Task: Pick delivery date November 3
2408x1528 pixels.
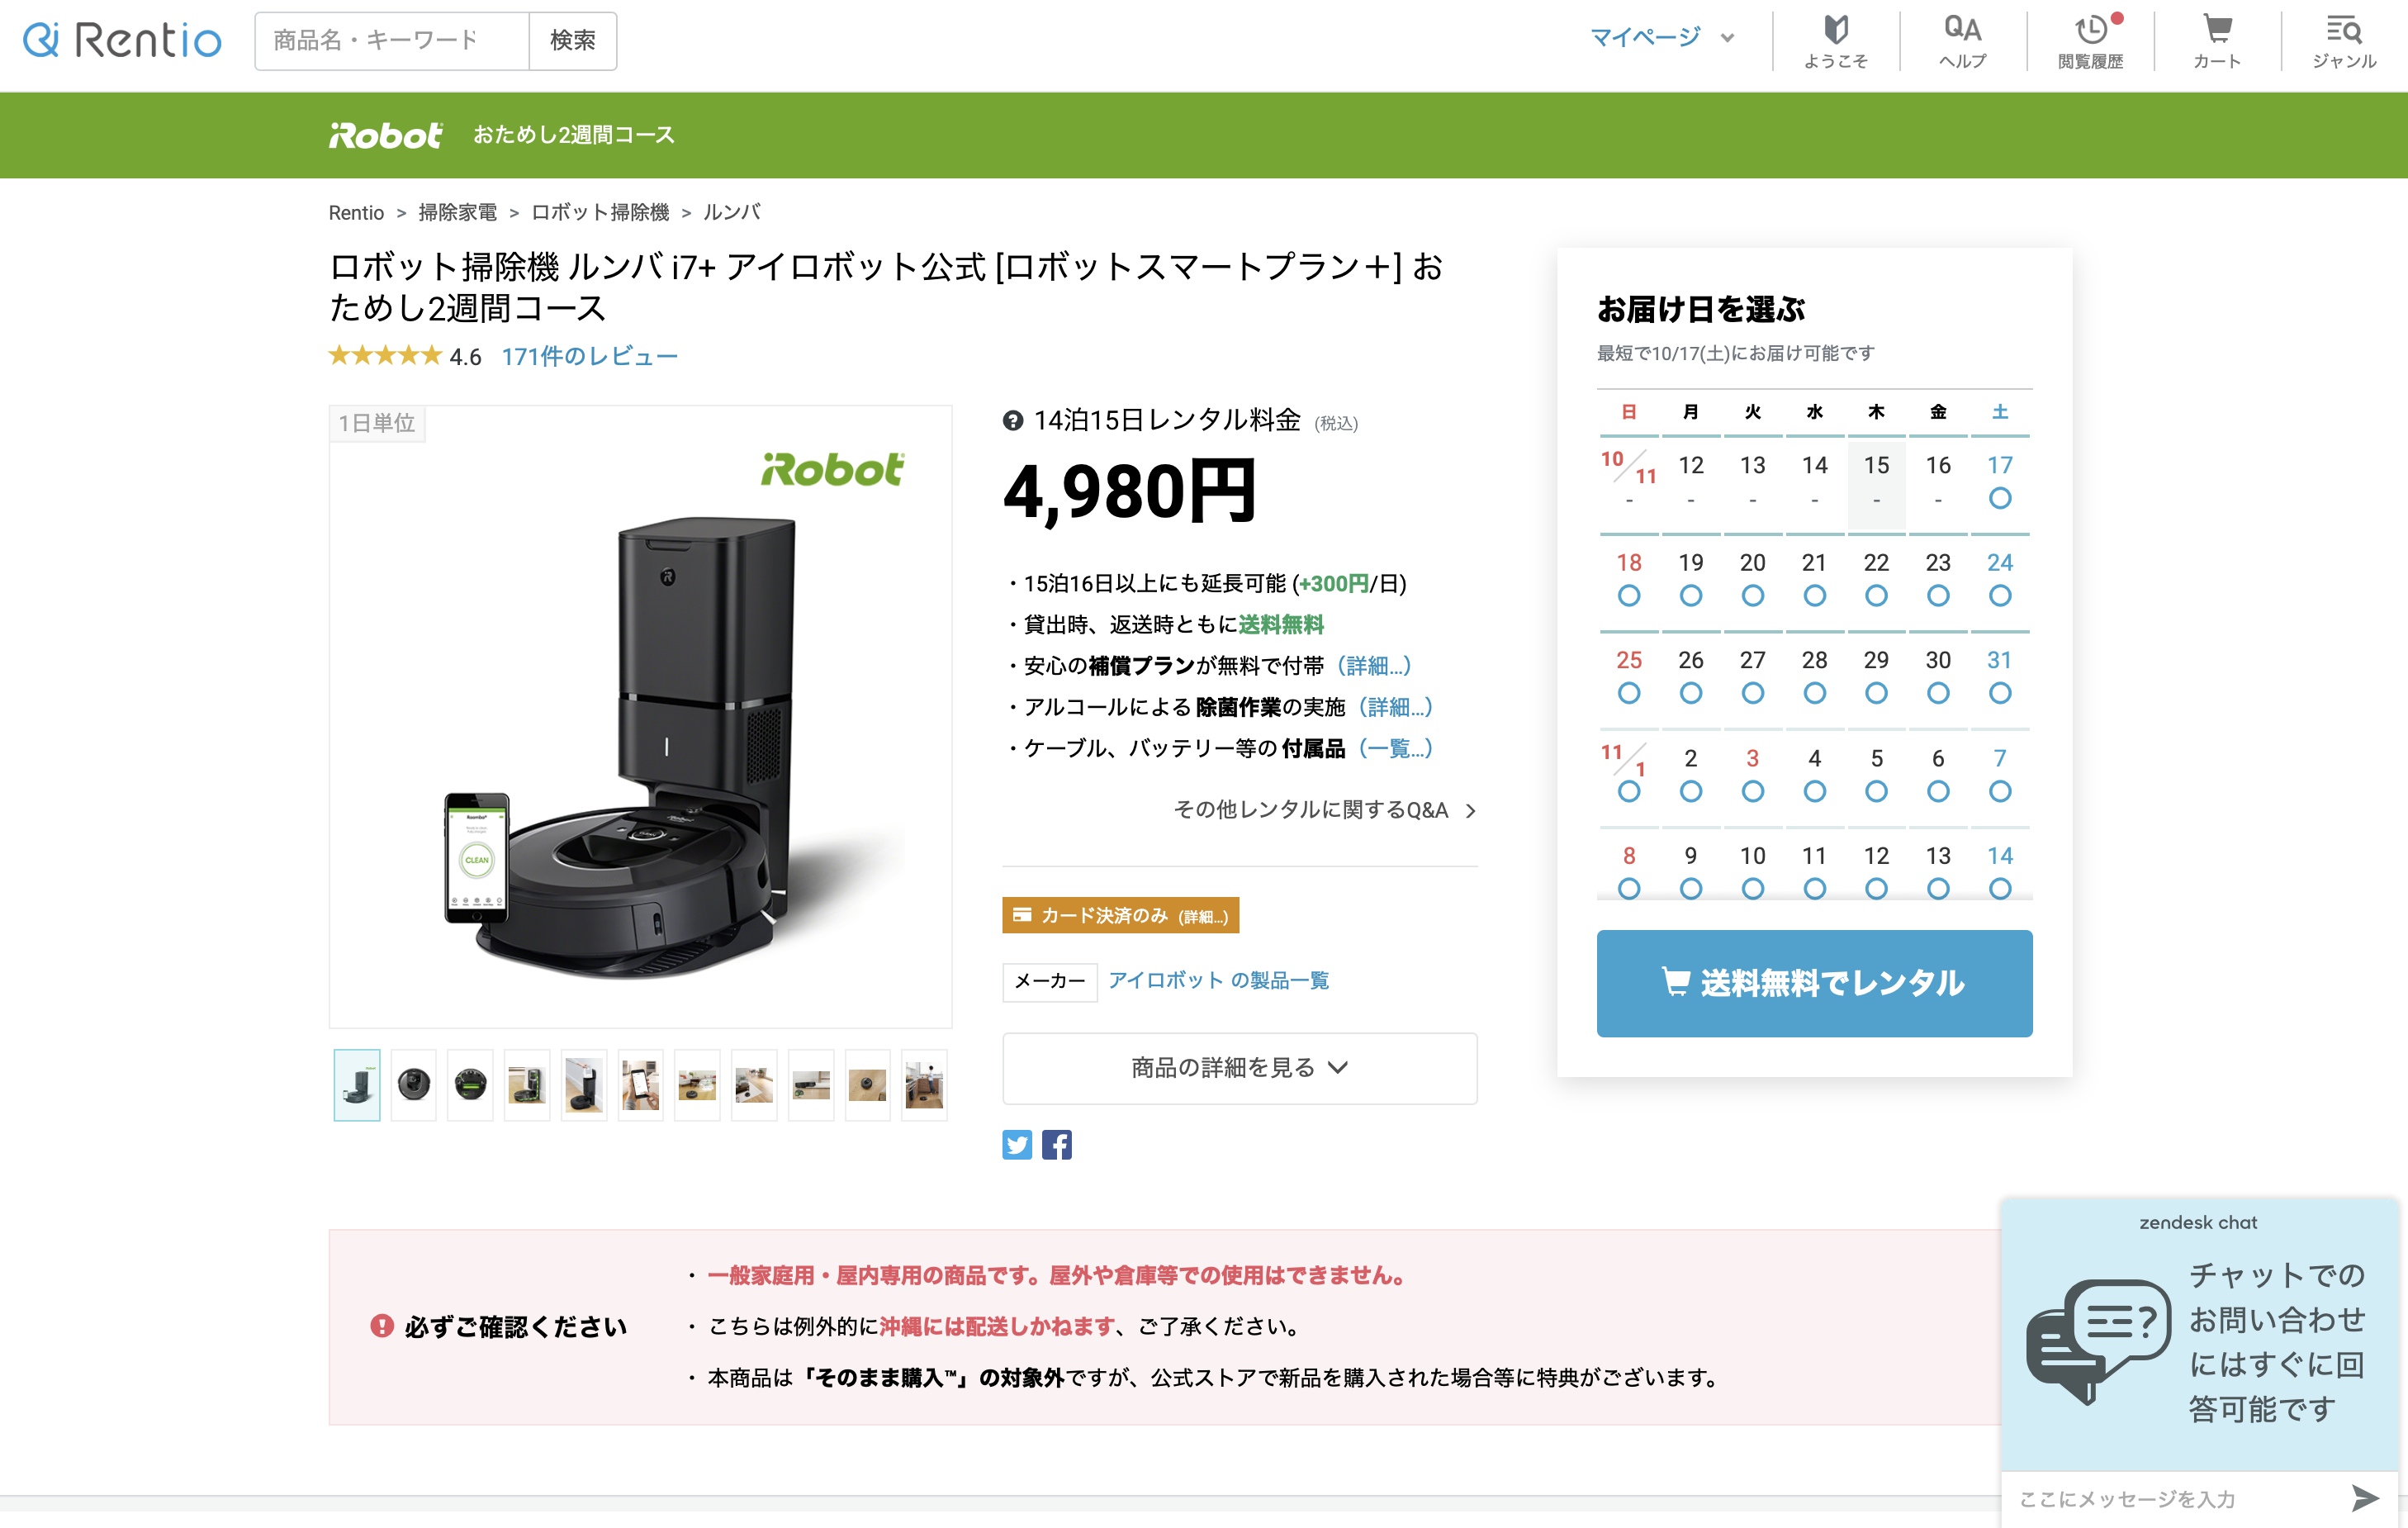Action: 1752,775
